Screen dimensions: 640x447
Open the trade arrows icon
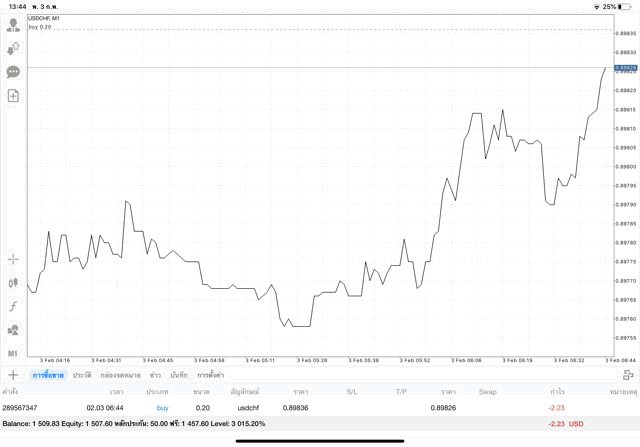click(x=13, y=49)
